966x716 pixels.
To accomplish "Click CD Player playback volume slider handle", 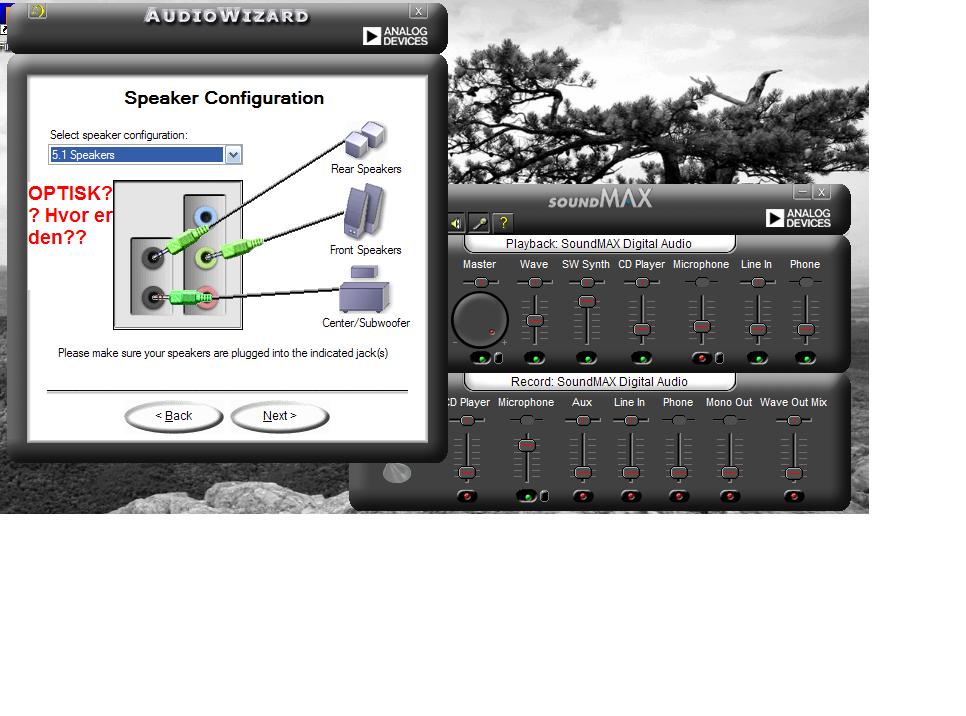I will coord(642,329).
